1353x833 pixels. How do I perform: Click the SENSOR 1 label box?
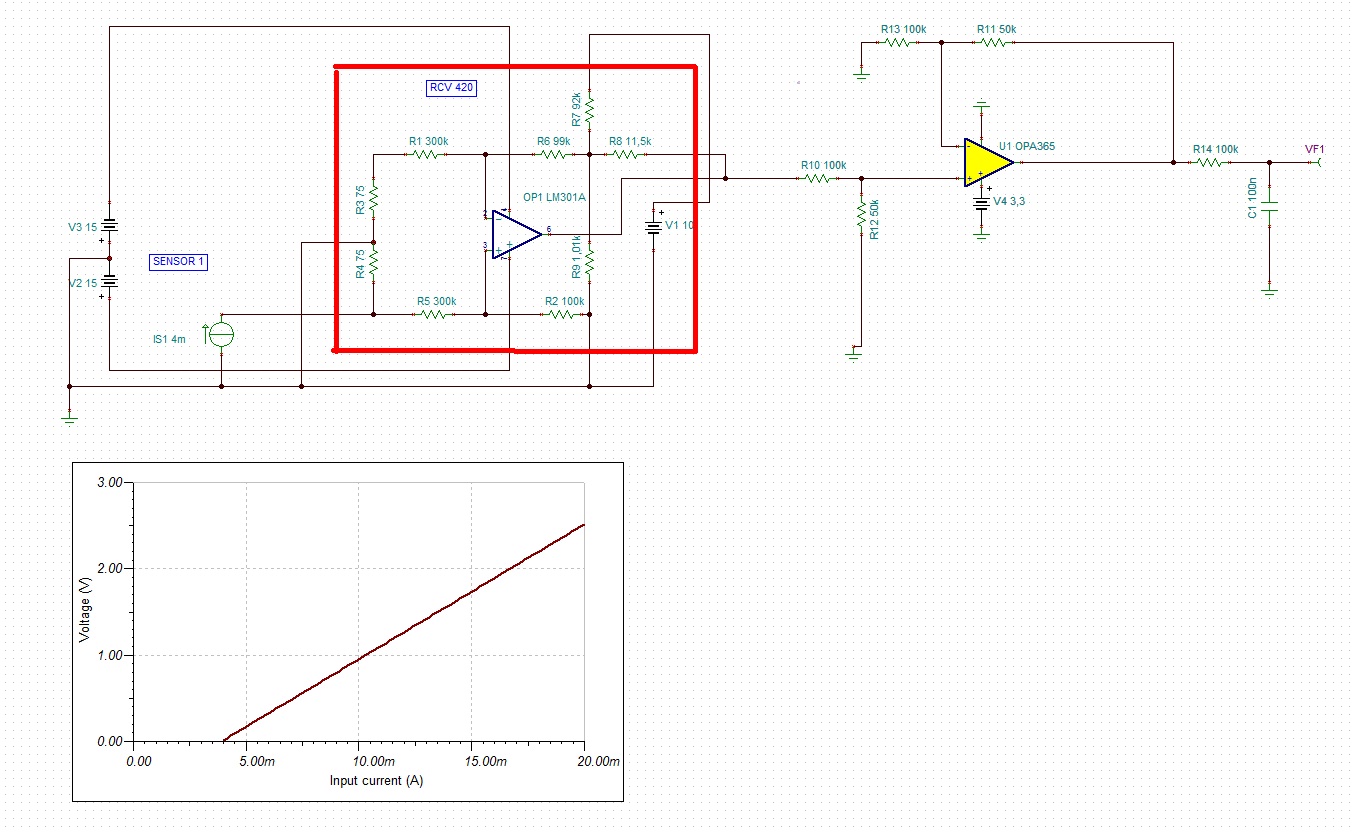[x=178, y=262]
